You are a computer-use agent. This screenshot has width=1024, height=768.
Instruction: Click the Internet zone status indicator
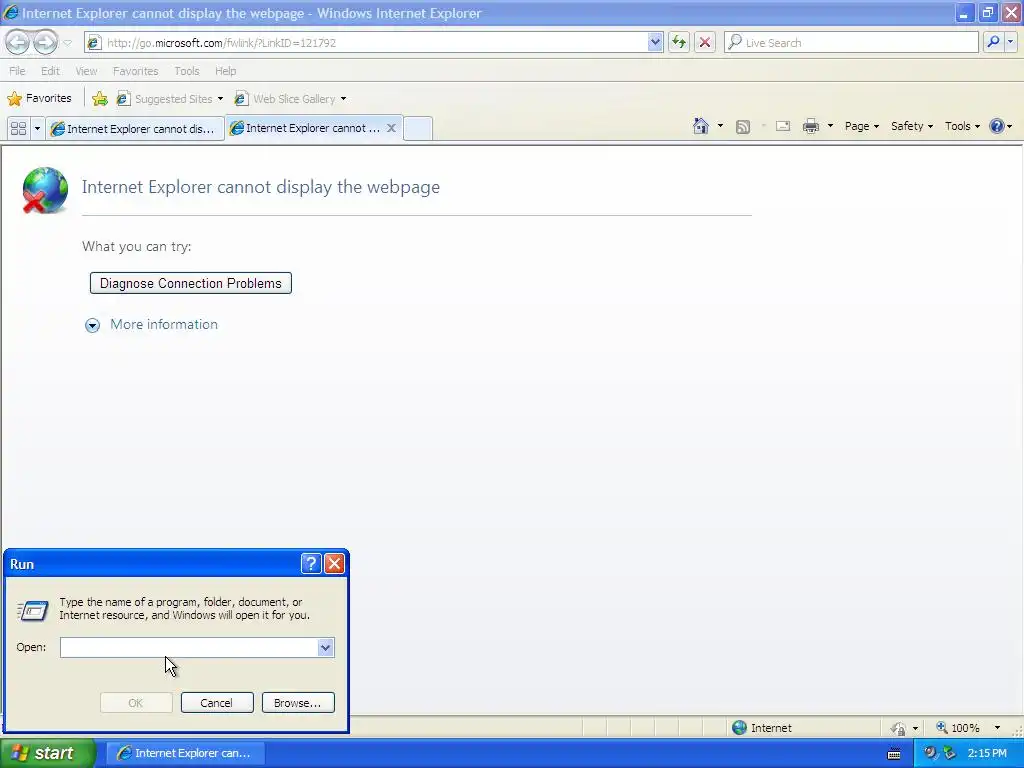pyautogui.click(x=761, y=728)
